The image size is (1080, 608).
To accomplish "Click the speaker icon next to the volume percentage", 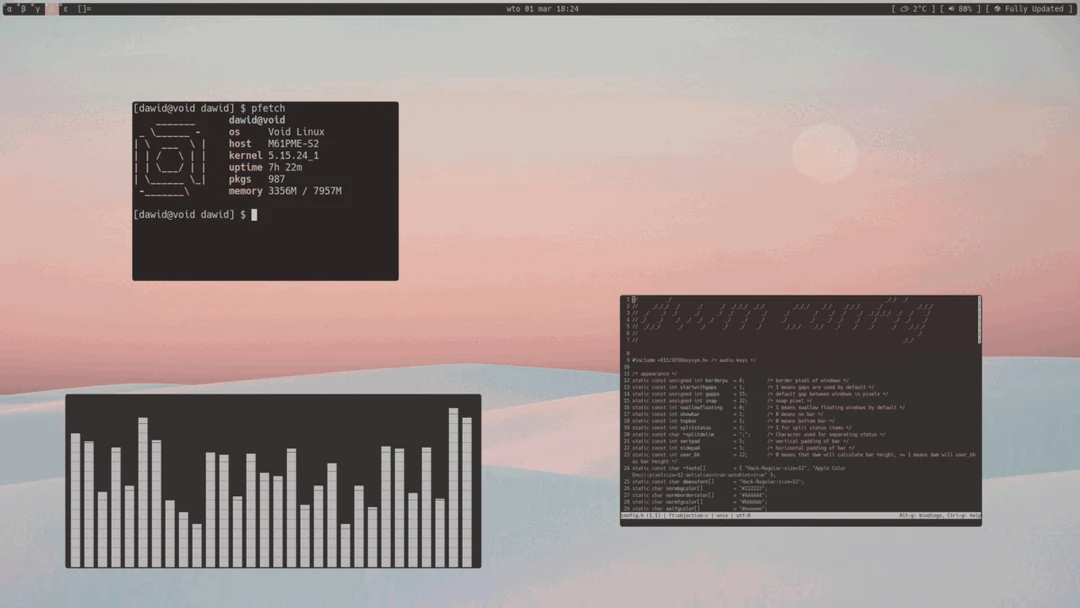I will [x=950, y=9].
